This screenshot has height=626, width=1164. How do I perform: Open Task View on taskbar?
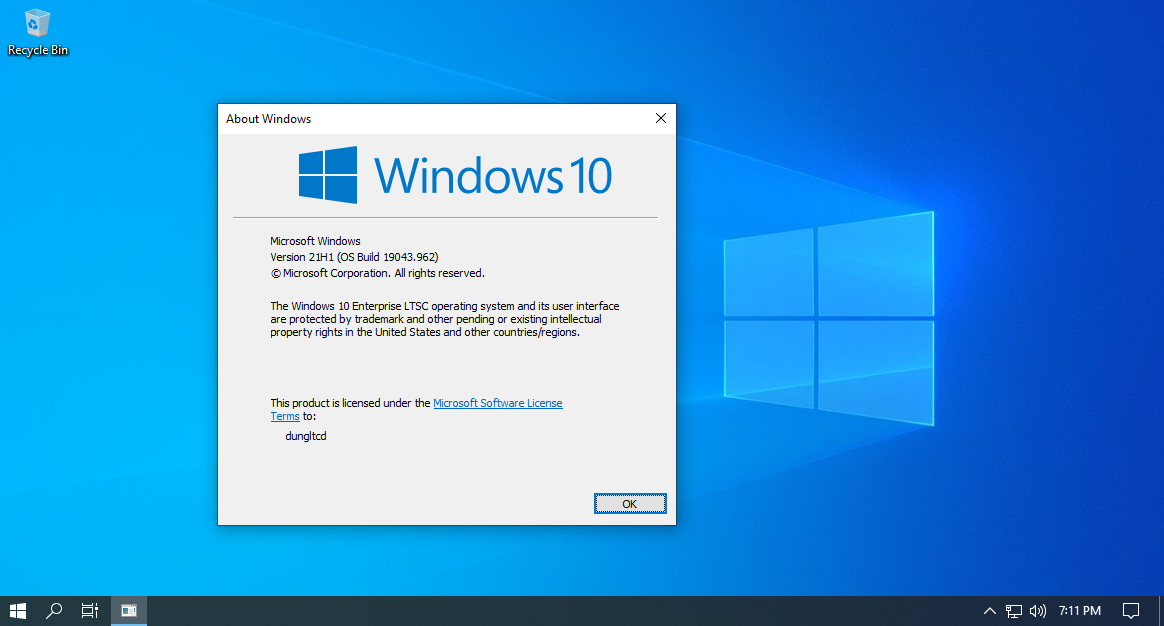(89, 610)
